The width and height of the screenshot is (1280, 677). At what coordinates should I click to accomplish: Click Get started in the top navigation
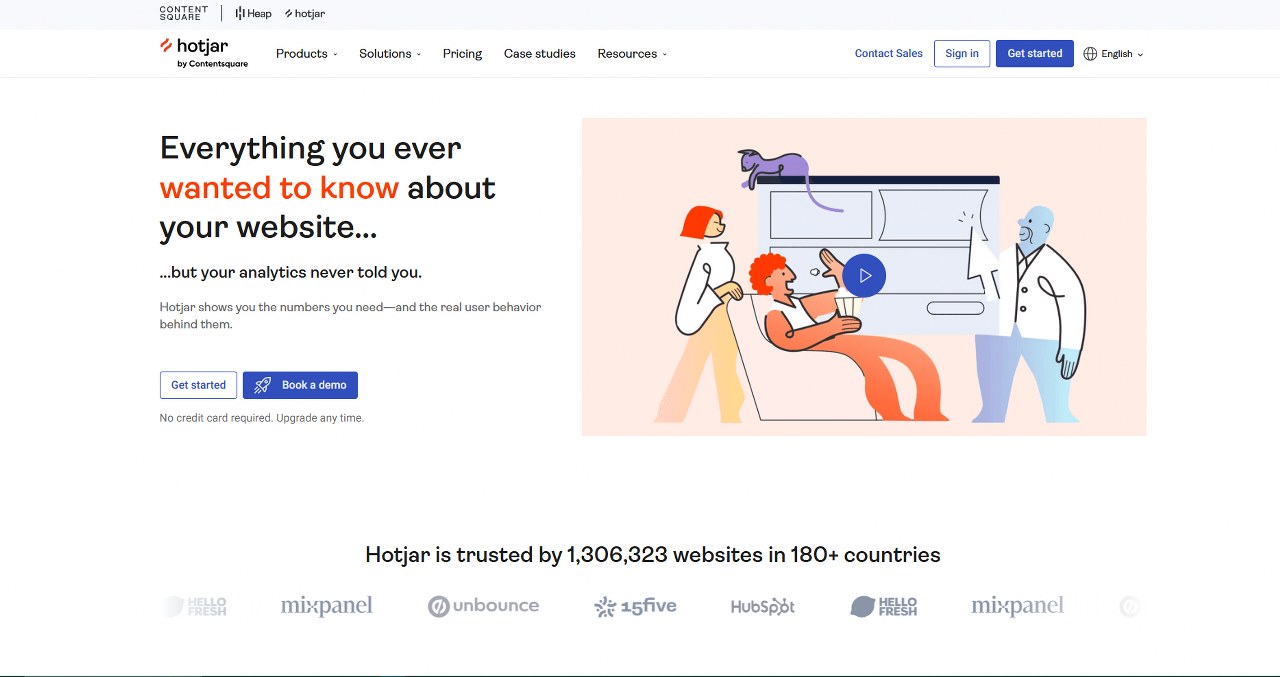point(1034,54)
